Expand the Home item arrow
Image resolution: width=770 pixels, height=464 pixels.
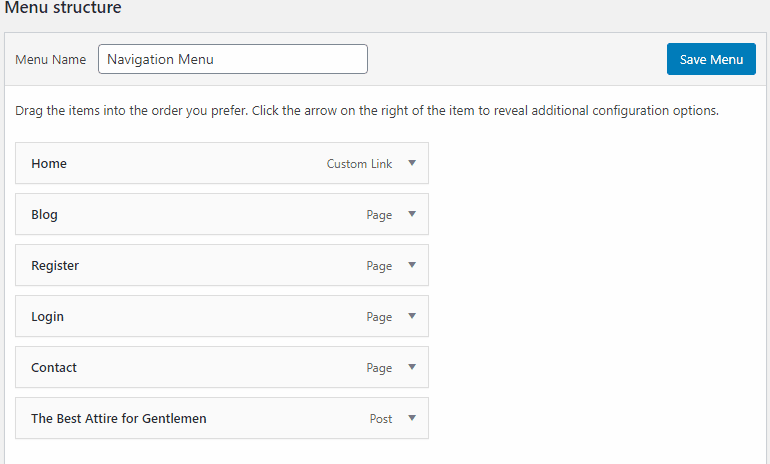(412, 163)
